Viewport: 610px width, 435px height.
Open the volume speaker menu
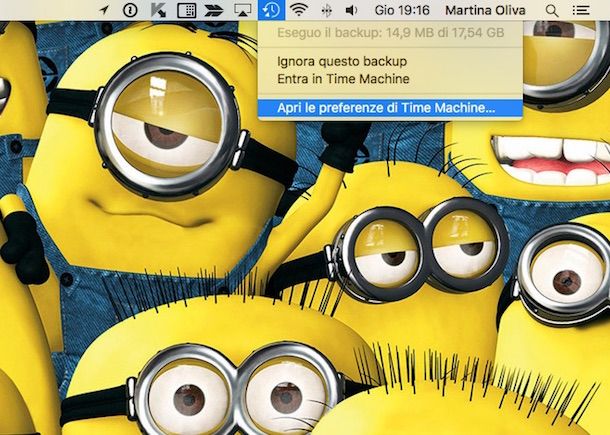[351, 10]
